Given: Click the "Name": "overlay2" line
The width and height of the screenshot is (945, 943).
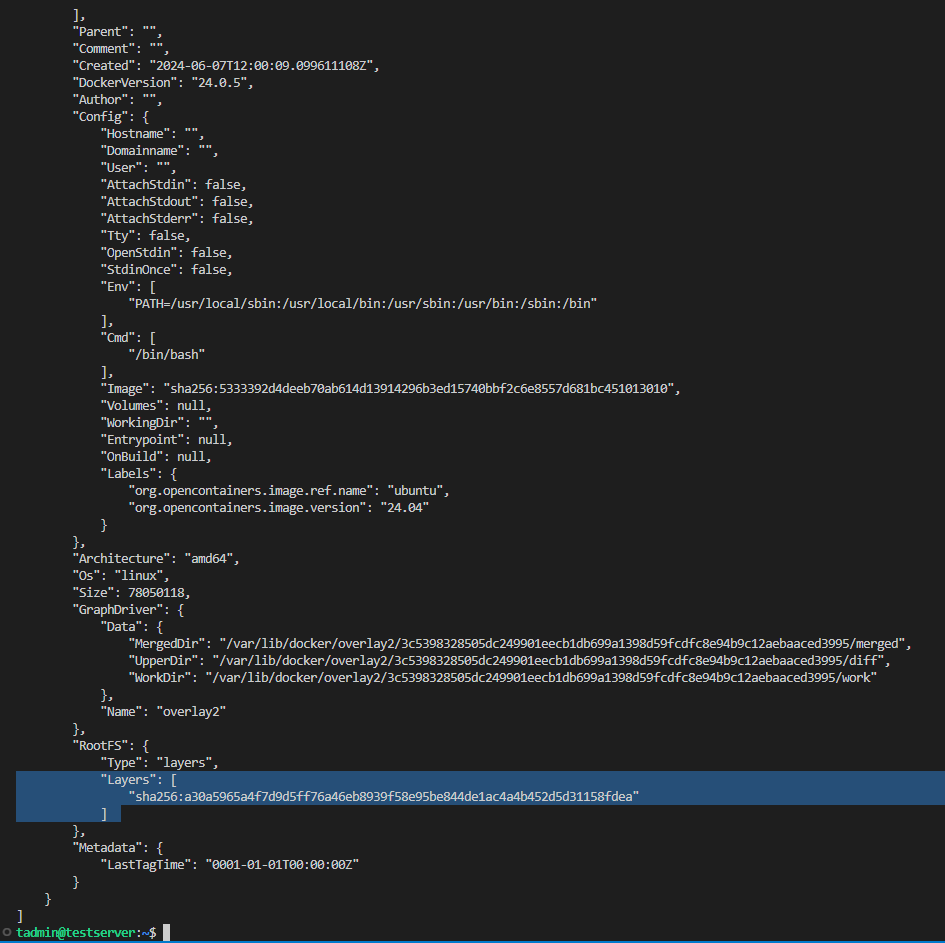Looking at the screenshot, I should point(163,712).
